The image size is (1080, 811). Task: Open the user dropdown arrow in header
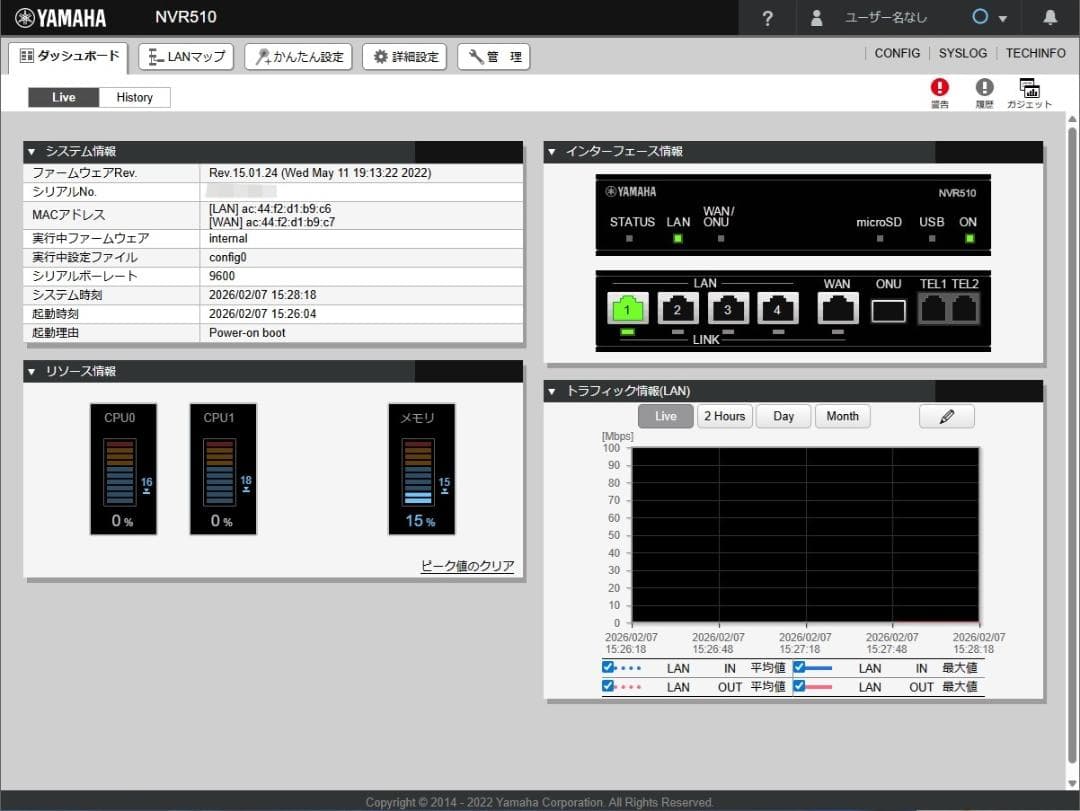pos(1002,19)
